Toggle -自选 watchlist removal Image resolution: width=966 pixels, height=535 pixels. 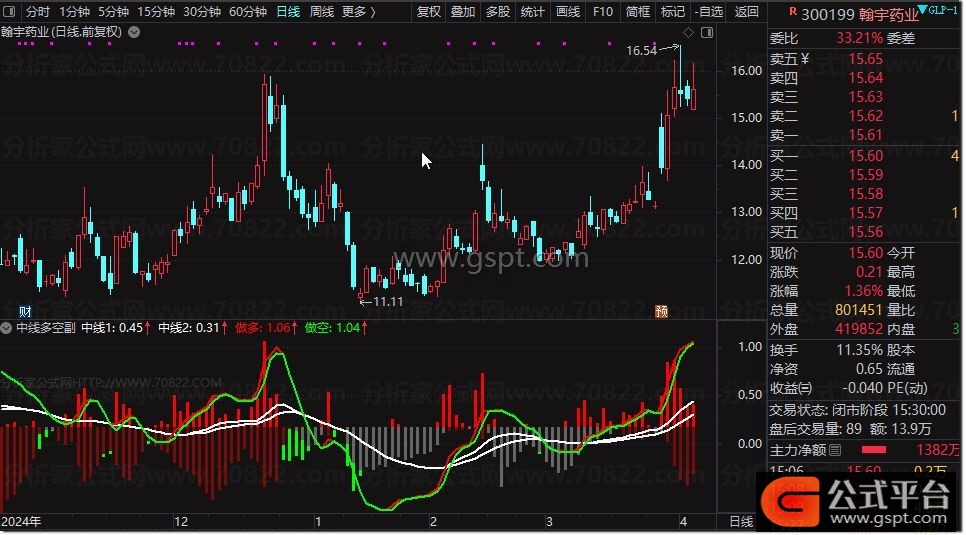[708, 11]
